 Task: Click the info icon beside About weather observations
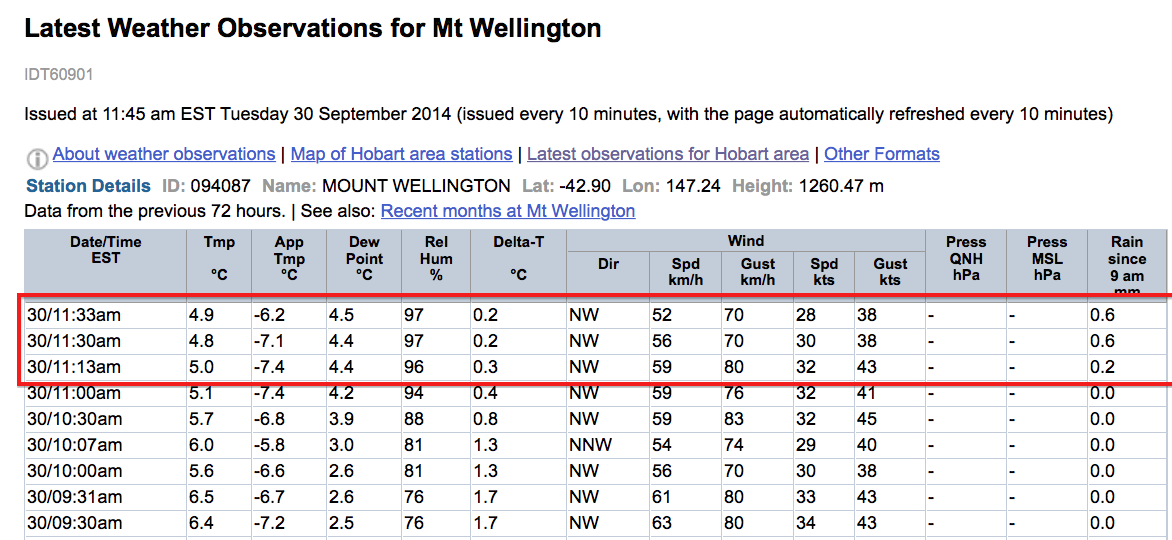pyautogui.click(x=37, y=158)
